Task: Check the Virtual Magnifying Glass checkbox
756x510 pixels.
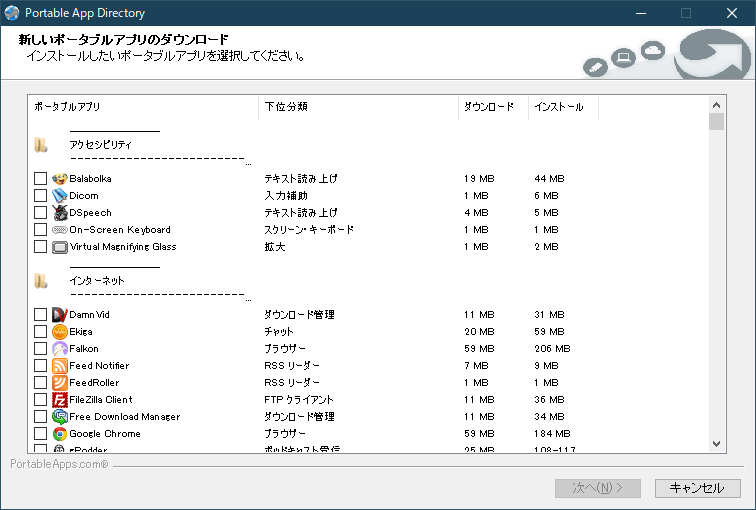Action: point(40,247)
